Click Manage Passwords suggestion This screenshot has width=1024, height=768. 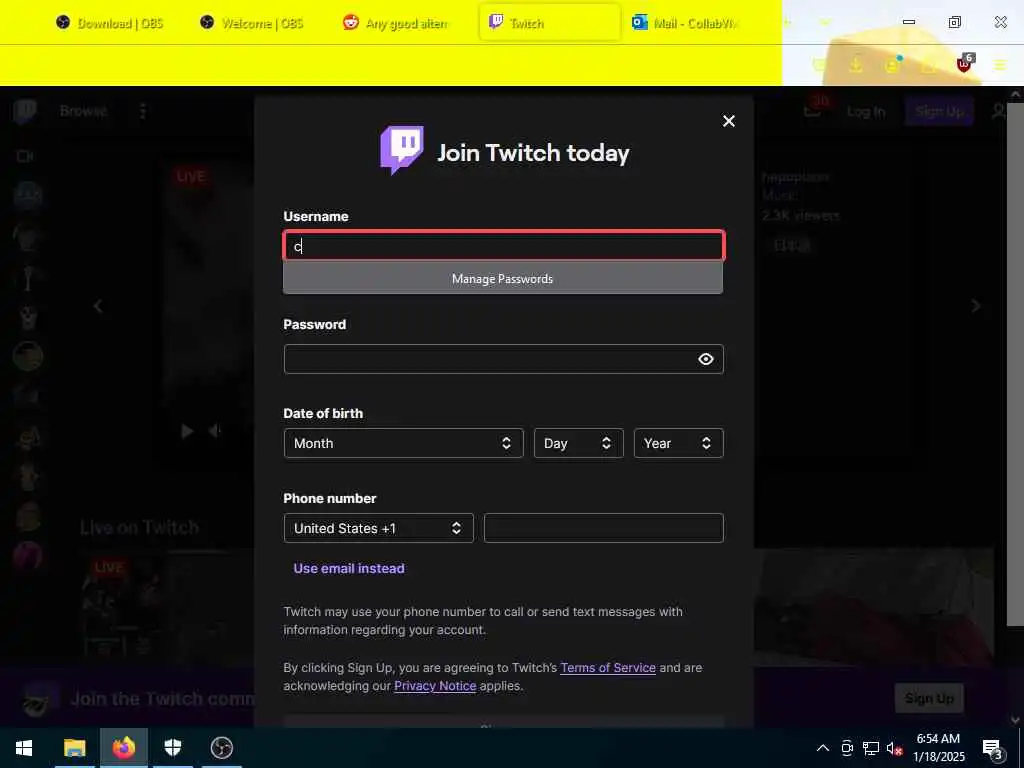(x=503, y=279)
